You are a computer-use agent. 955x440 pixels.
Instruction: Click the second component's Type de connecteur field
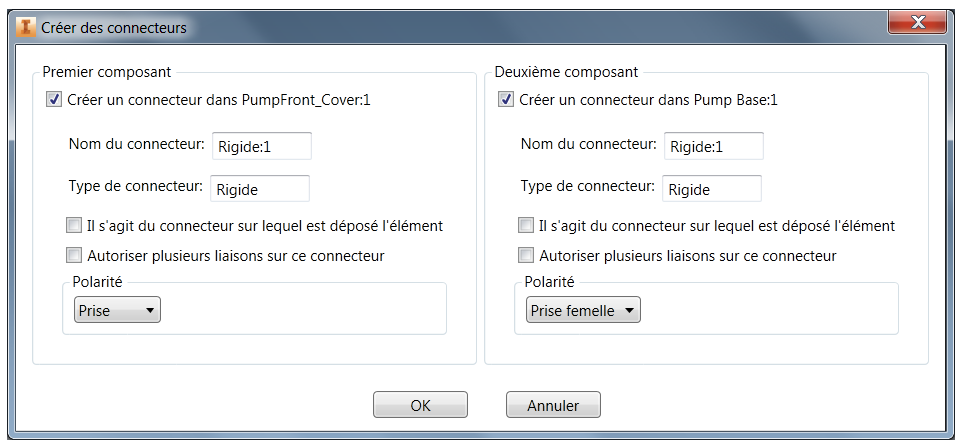click(711, 188)
